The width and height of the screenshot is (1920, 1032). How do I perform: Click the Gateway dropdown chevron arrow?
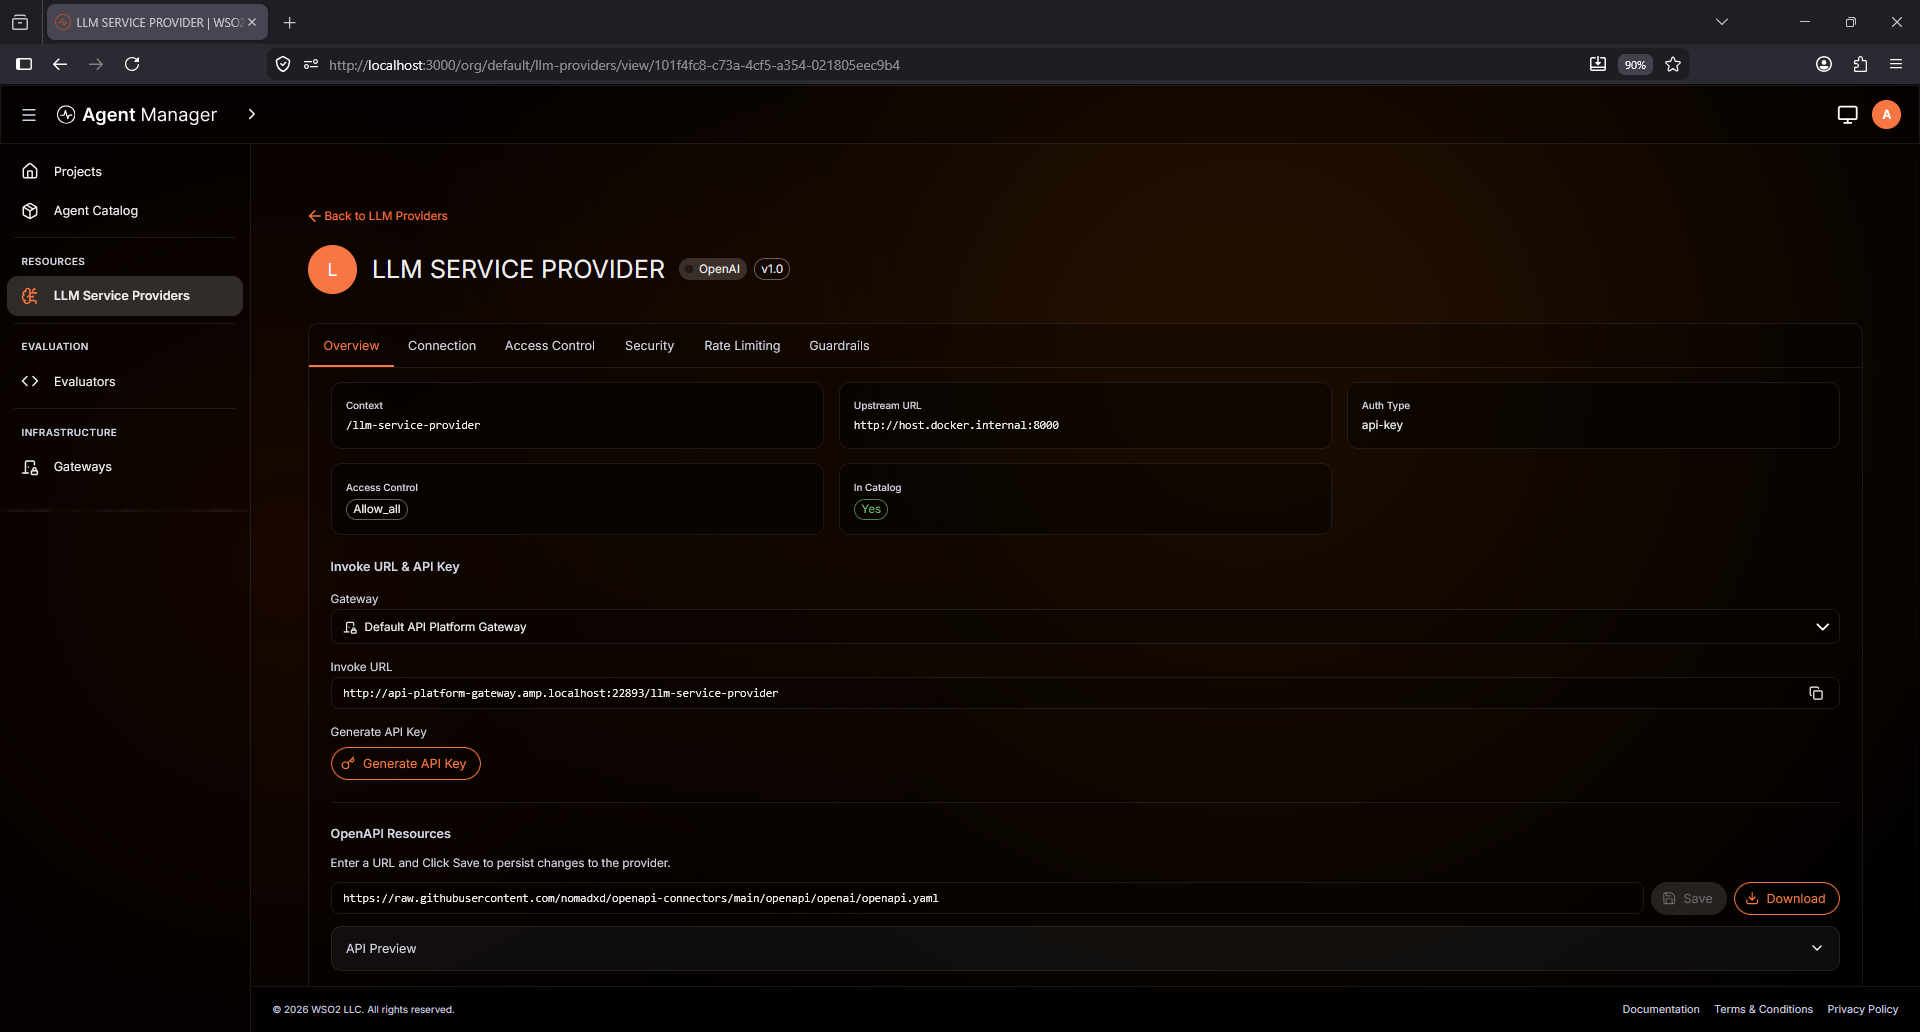click(1822, 627)
